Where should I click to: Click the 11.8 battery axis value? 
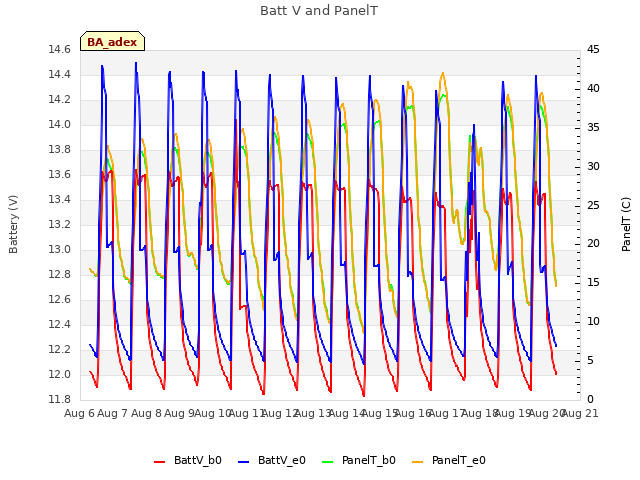click(x=59, y=399)
